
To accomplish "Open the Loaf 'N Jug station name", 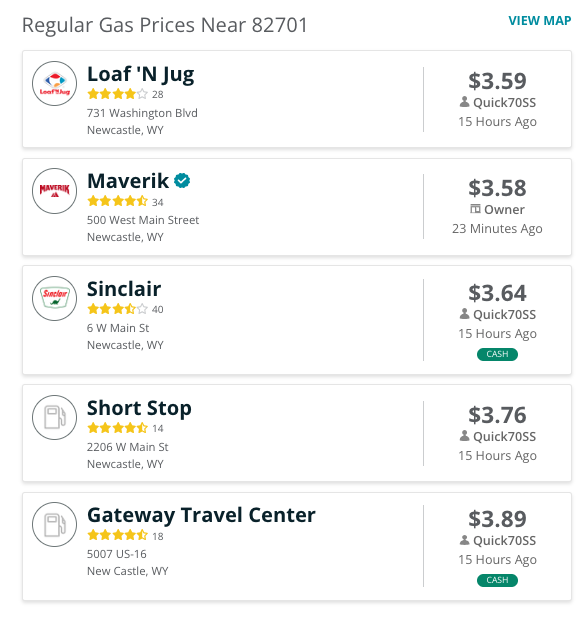I will [141, 74].
